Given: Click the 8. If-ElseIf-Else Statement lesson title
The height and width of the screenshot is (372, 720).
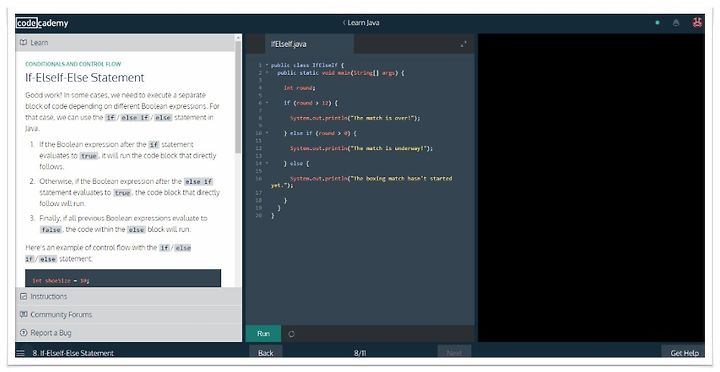Looking at the screenshot, I should pyautogui.click(x=73, y=353).
